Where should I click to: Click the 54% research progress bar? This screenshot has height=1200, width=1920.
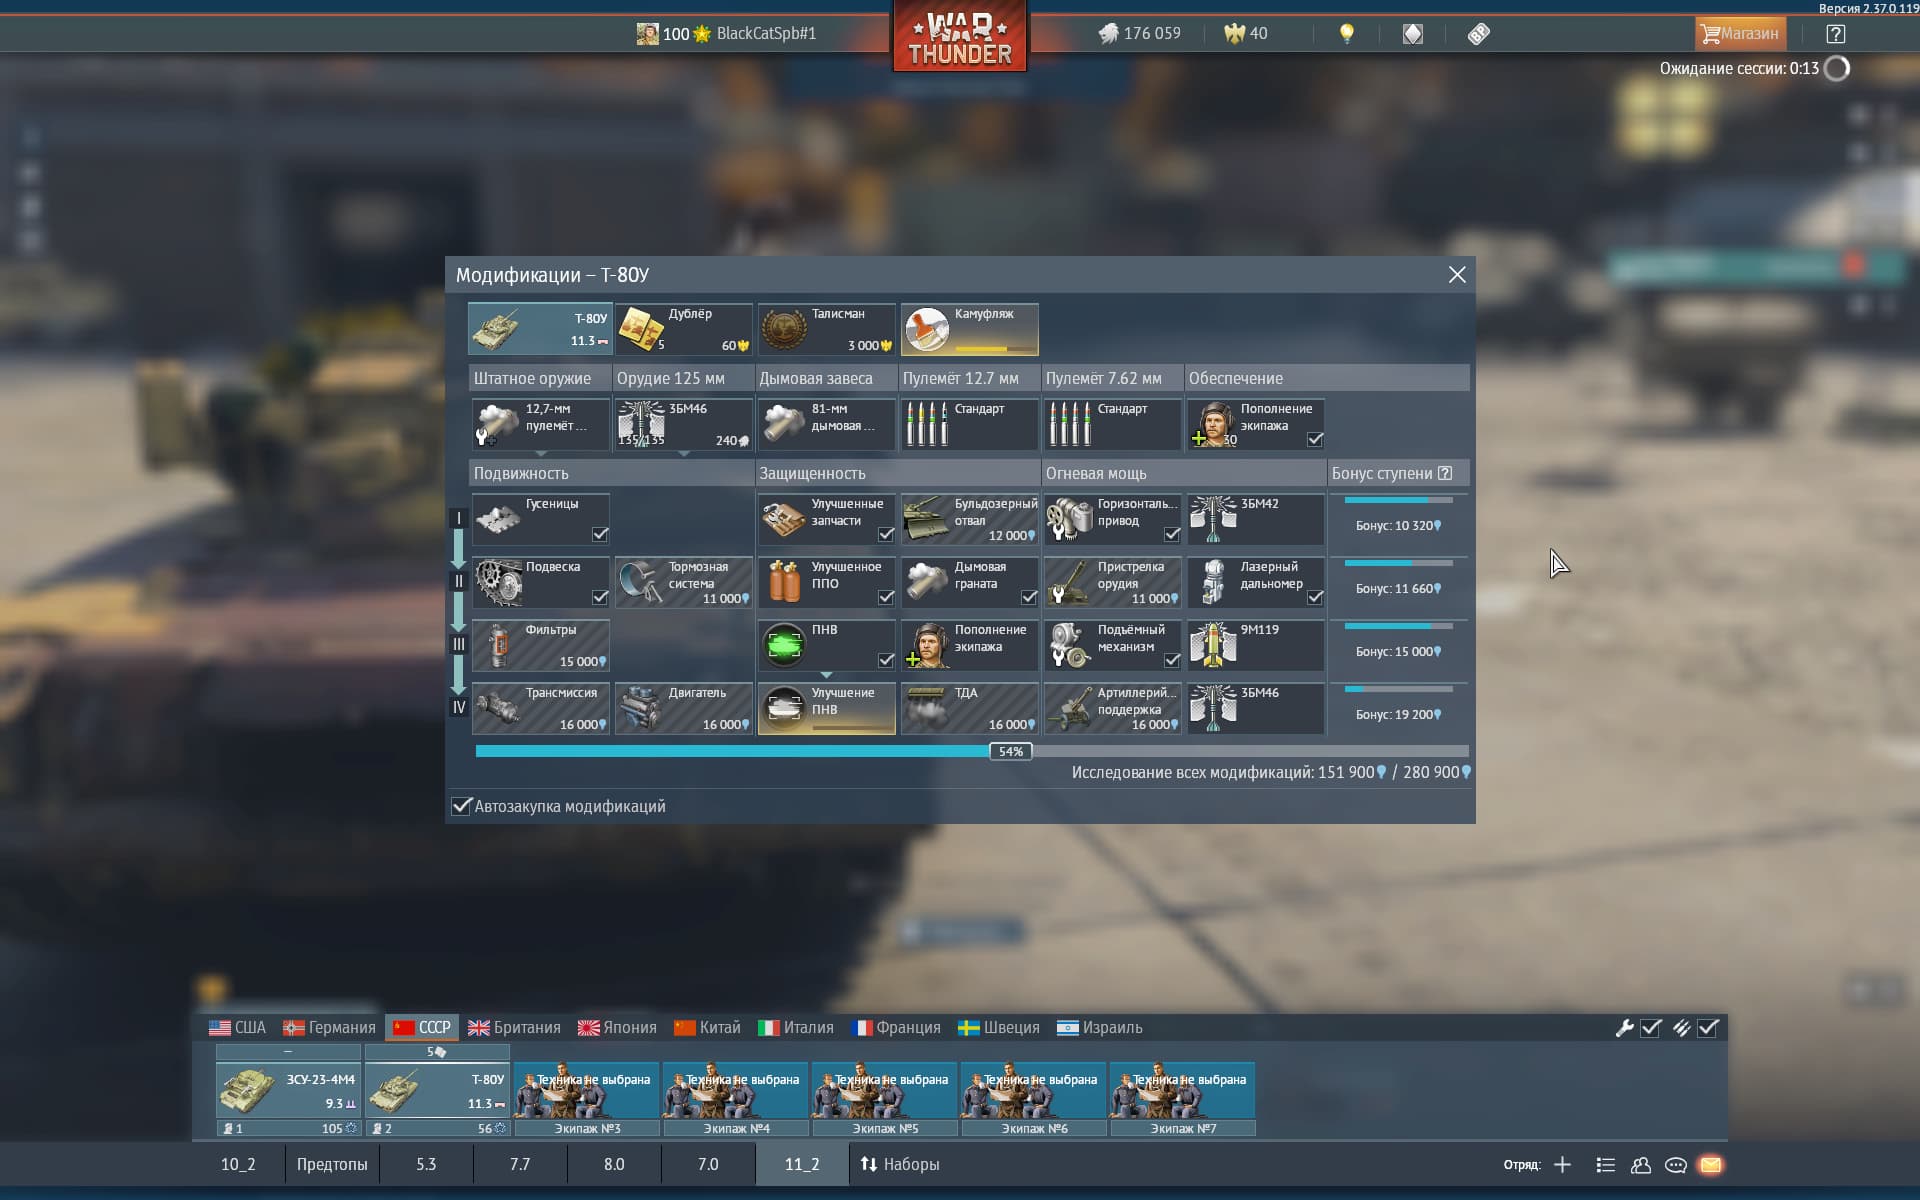pyautogui.click(x=972, y=751)
